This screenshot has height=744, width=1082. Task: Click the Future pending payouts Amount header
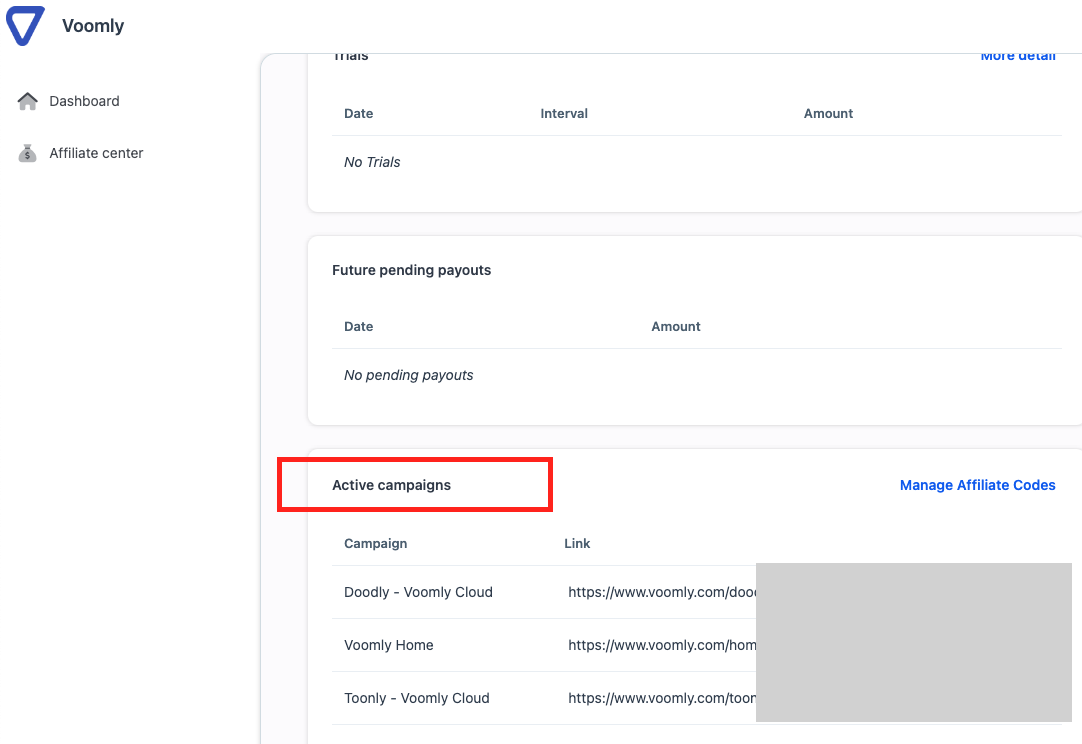click(676, 327)
